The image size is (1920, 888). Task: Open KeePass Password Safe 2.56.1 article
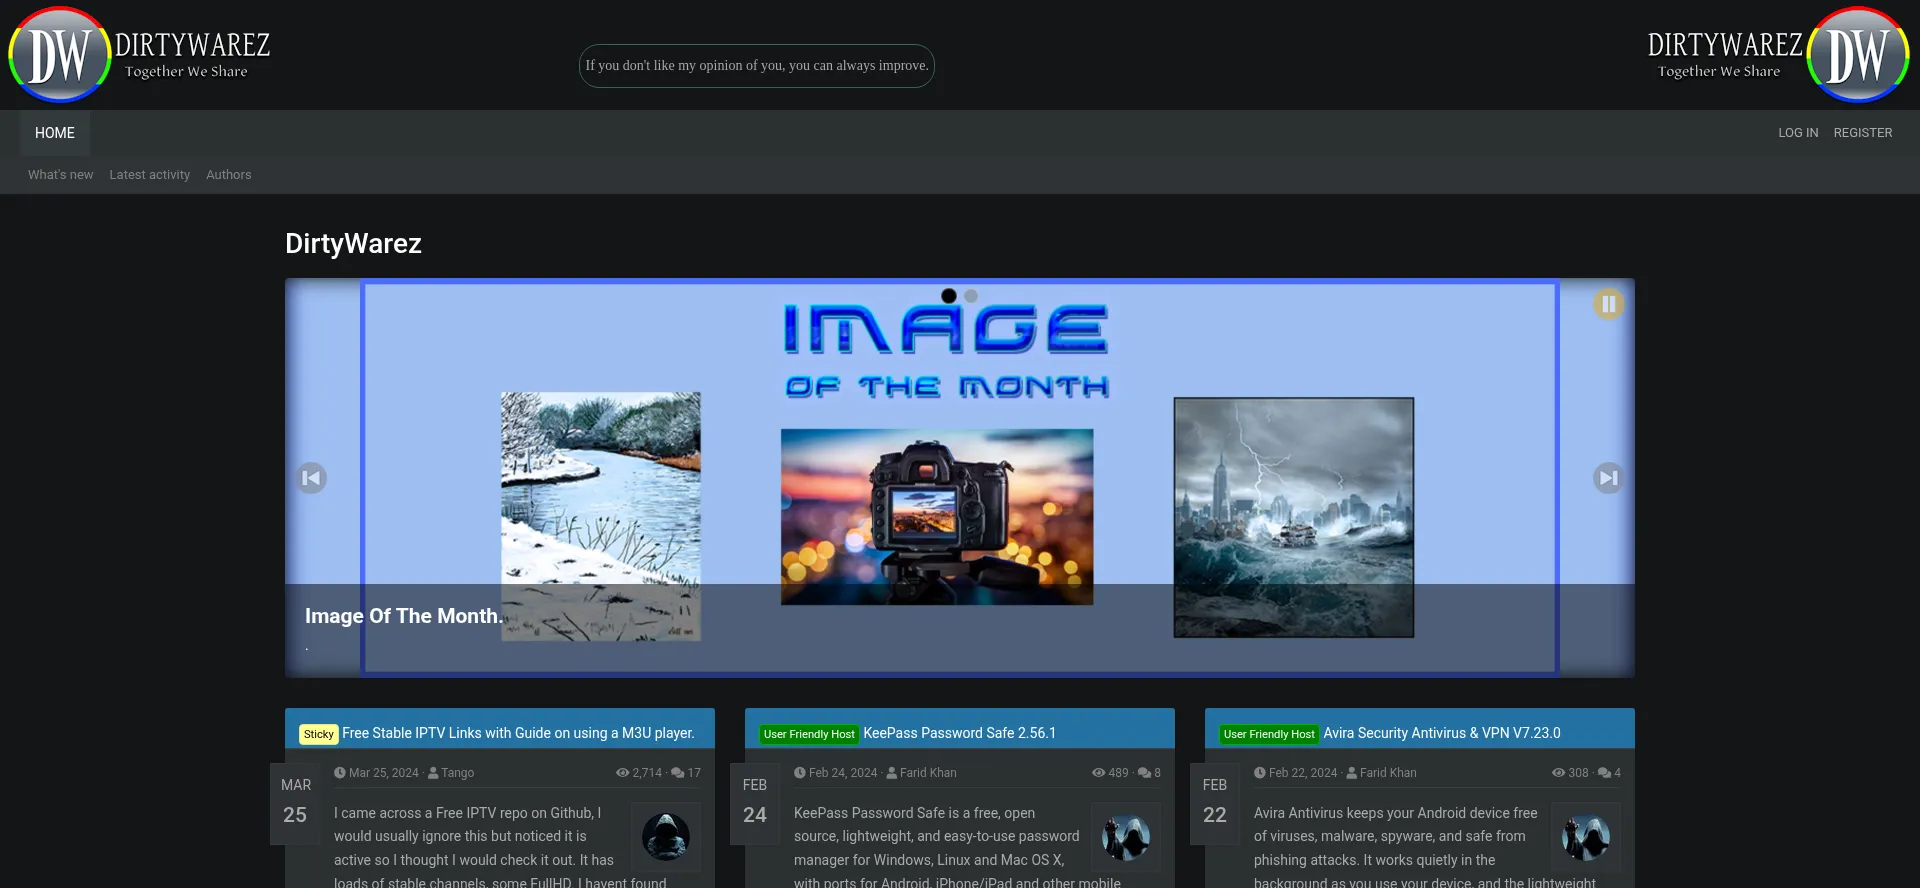click(959, 733)
